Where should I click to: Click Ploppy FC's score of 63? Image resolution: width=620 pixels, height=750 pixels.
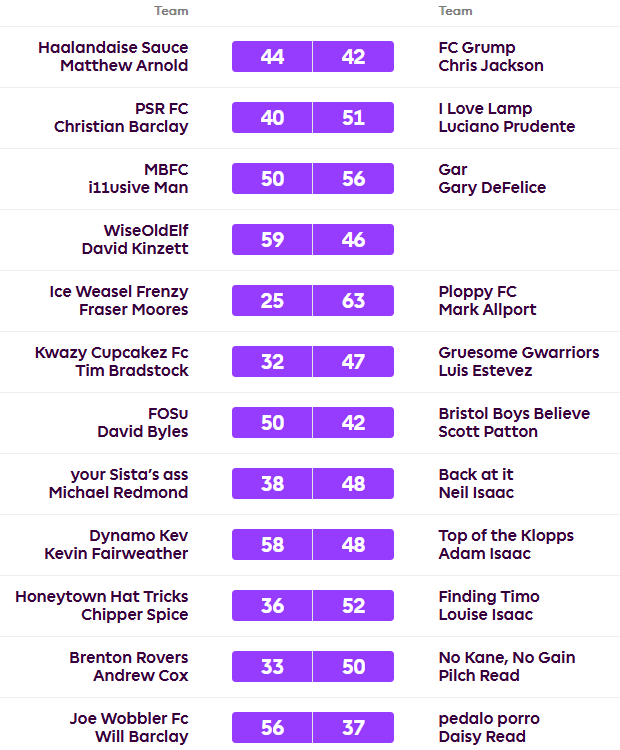tap(353, 301)
